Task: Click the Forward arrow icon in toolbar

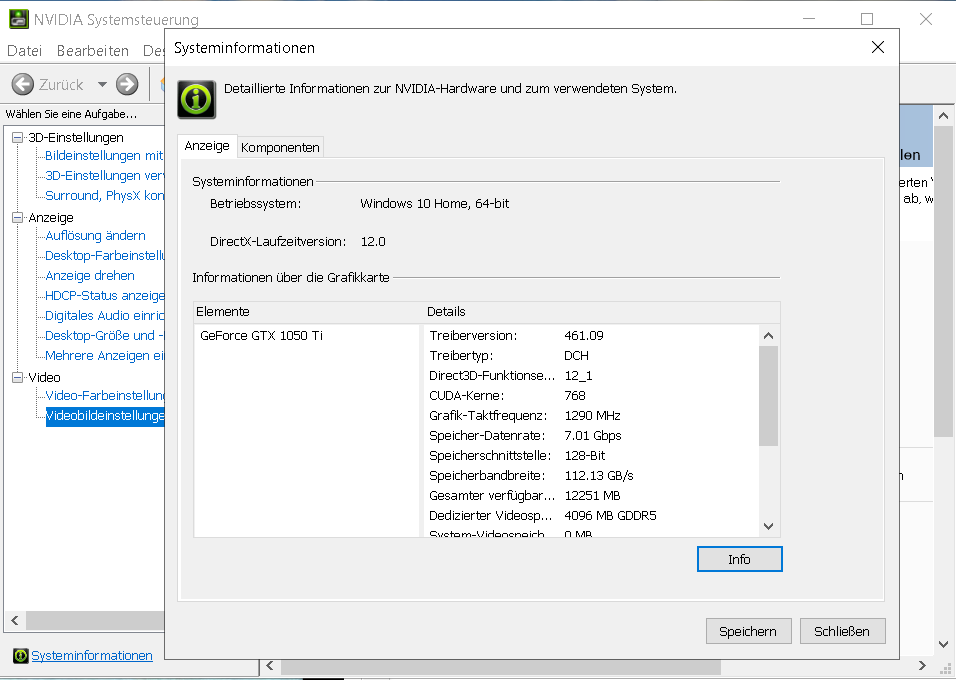Action: [x=127, y=84]
